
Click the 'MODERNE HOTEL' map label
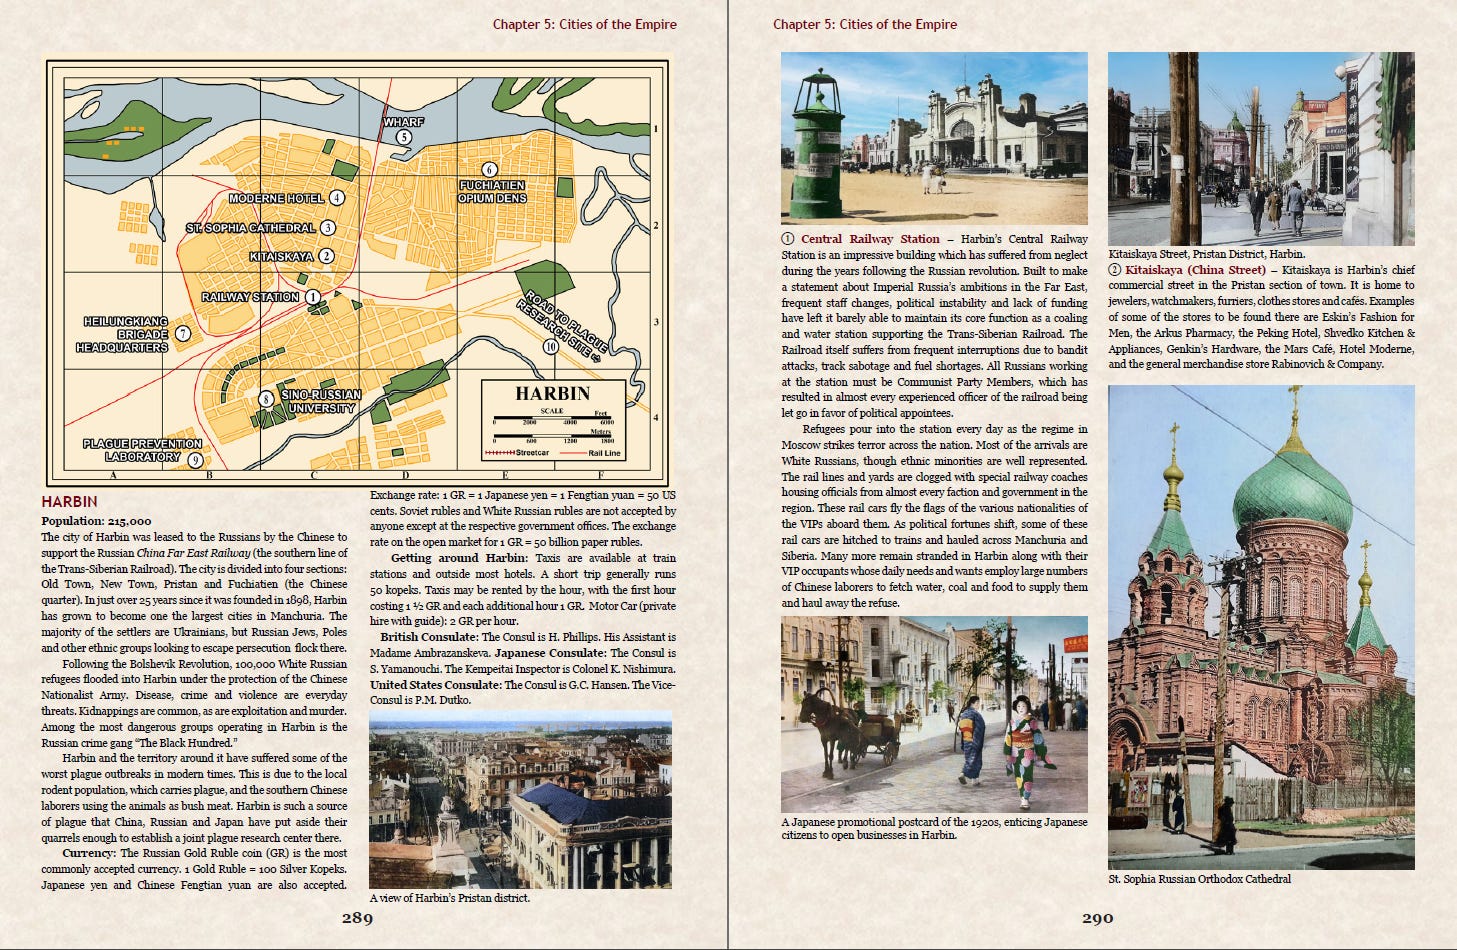pyautogui.click(x=277, y=198)
